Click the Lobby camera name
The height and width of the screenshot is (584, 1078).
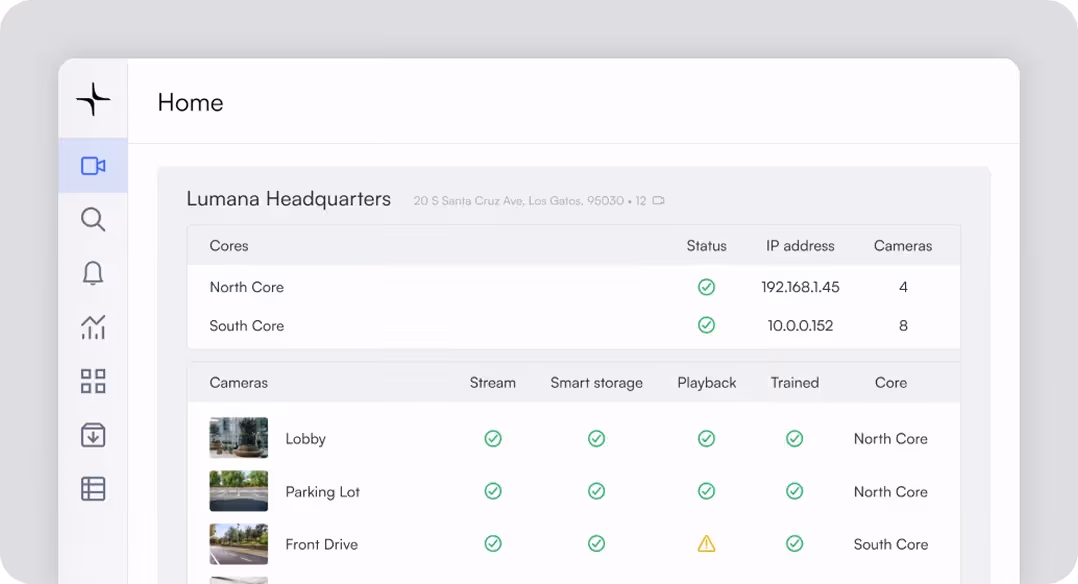(x=305, y=439)
